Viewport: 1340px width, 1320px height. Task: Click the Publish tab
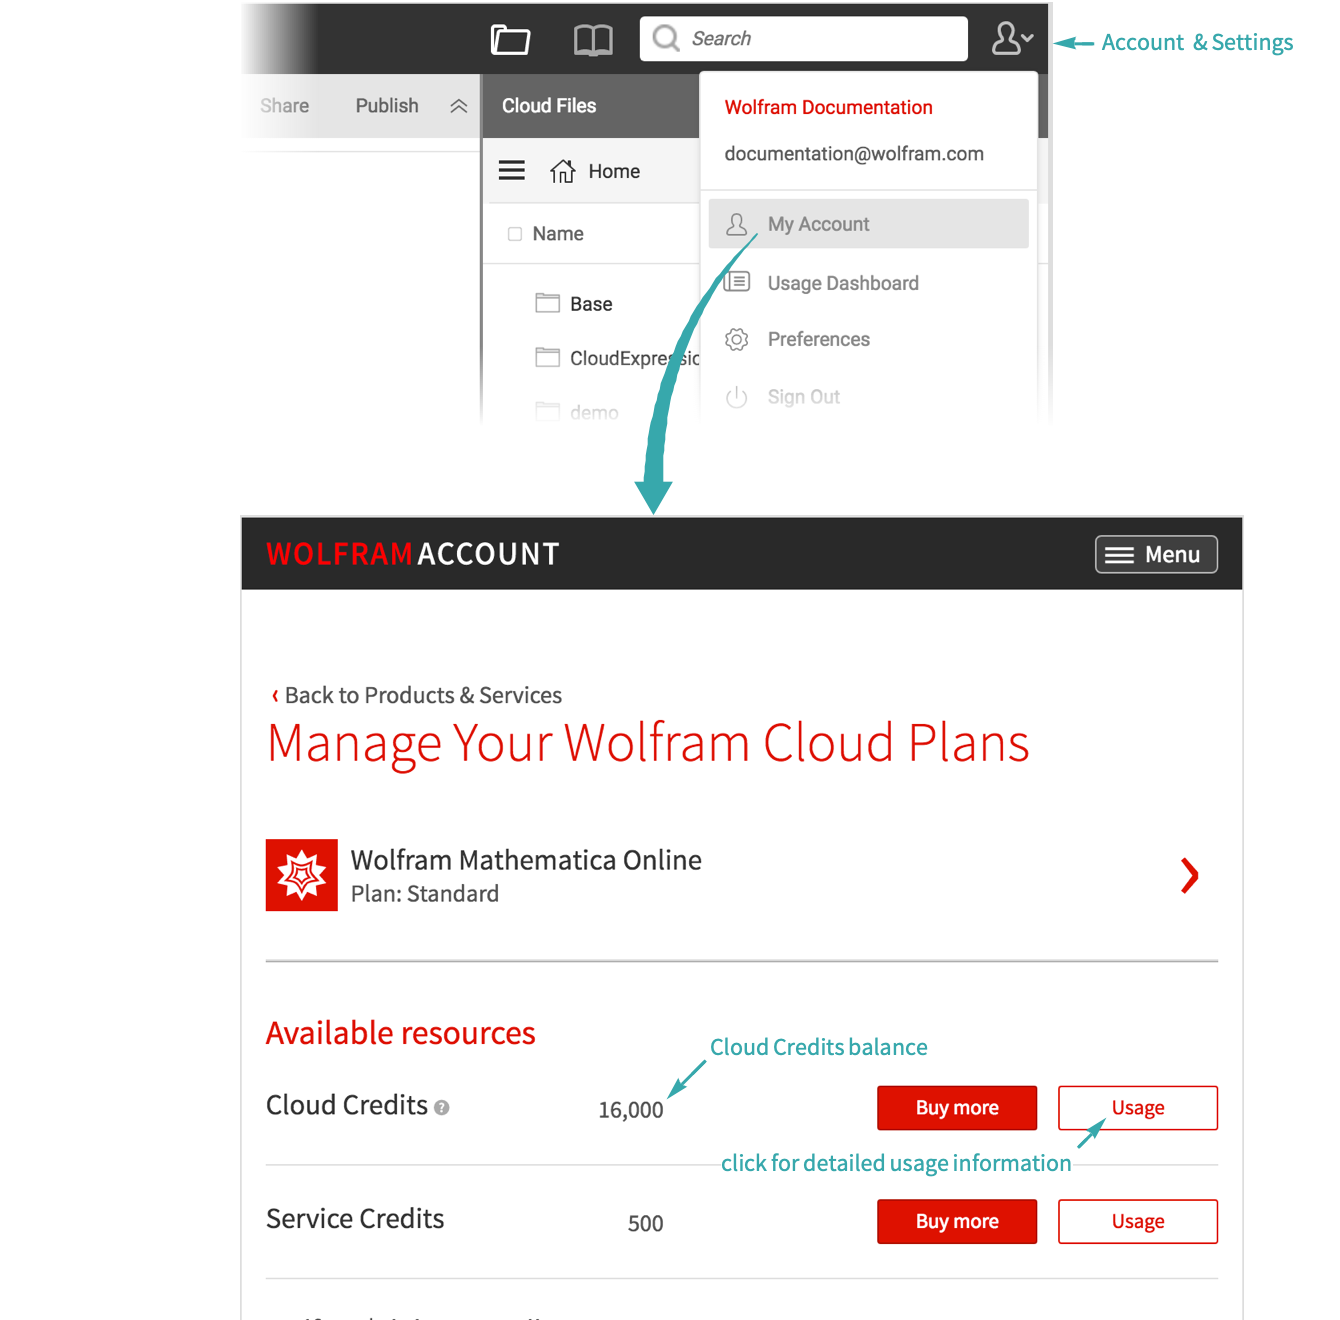(x=387, y=106)
